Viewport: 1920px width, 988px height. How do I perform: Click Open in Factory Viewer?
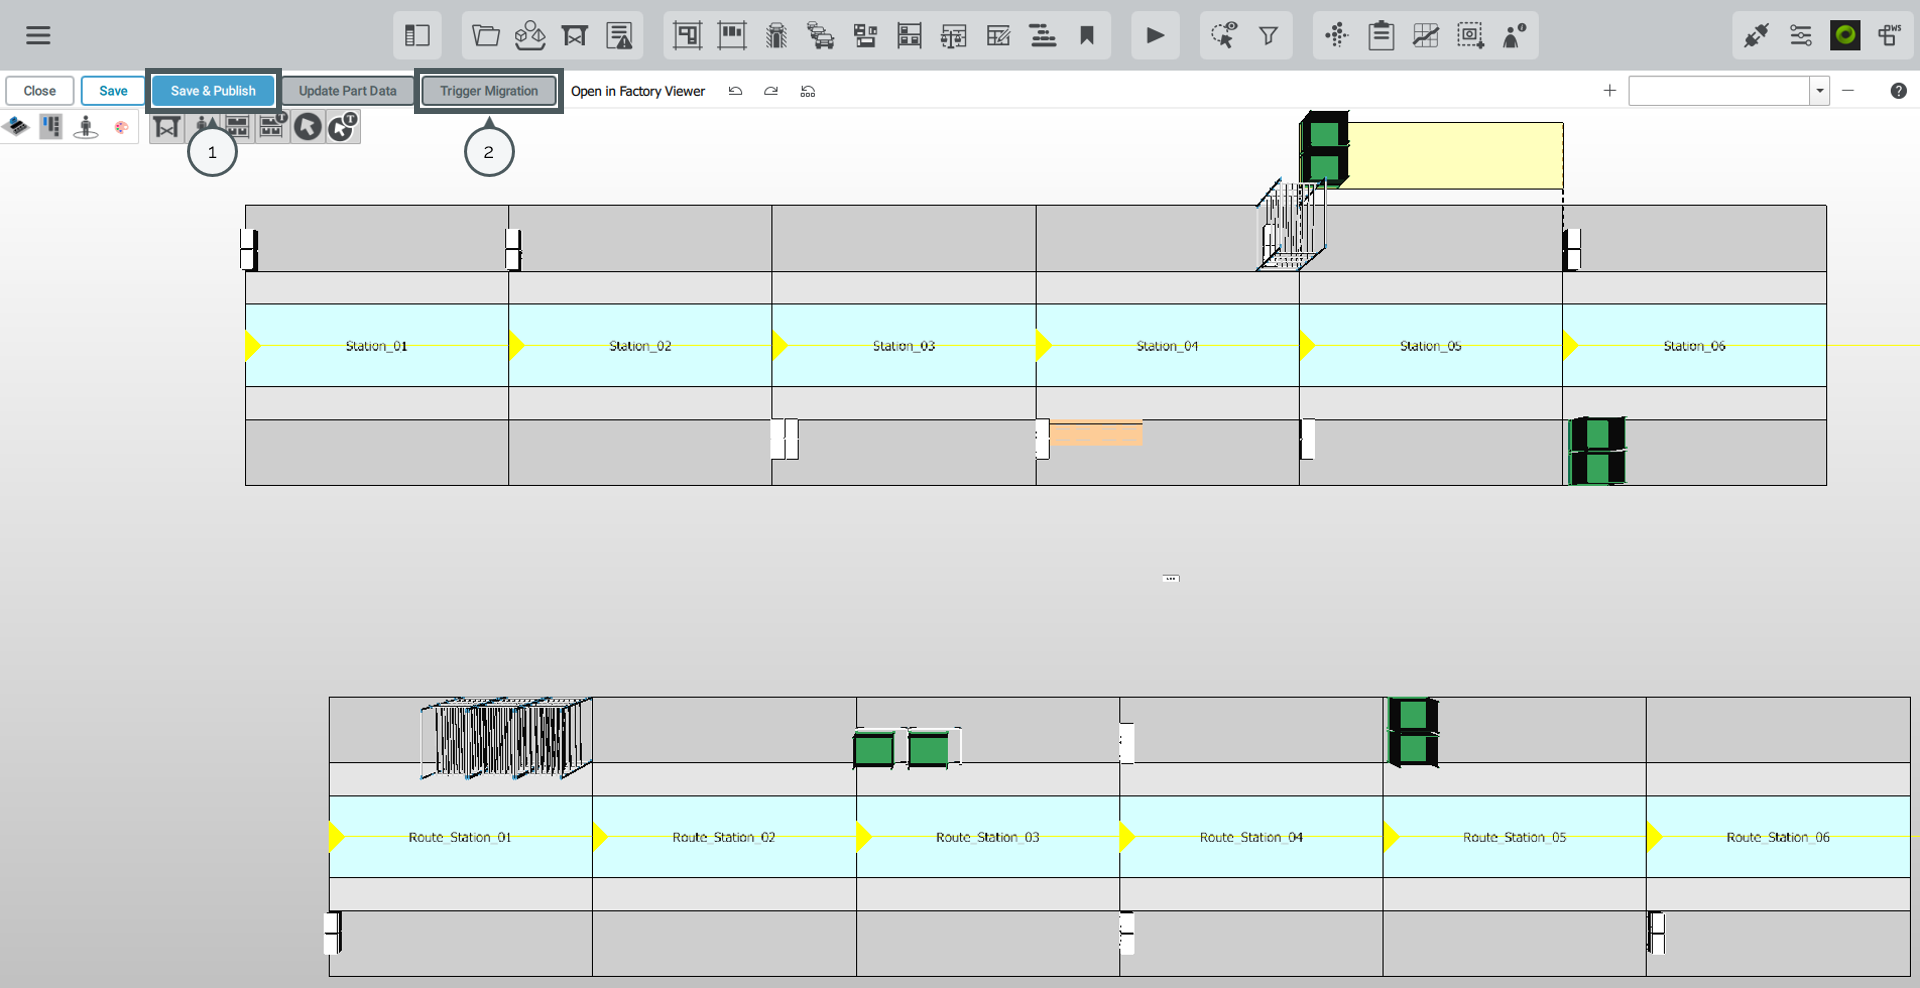pos(638,91)
